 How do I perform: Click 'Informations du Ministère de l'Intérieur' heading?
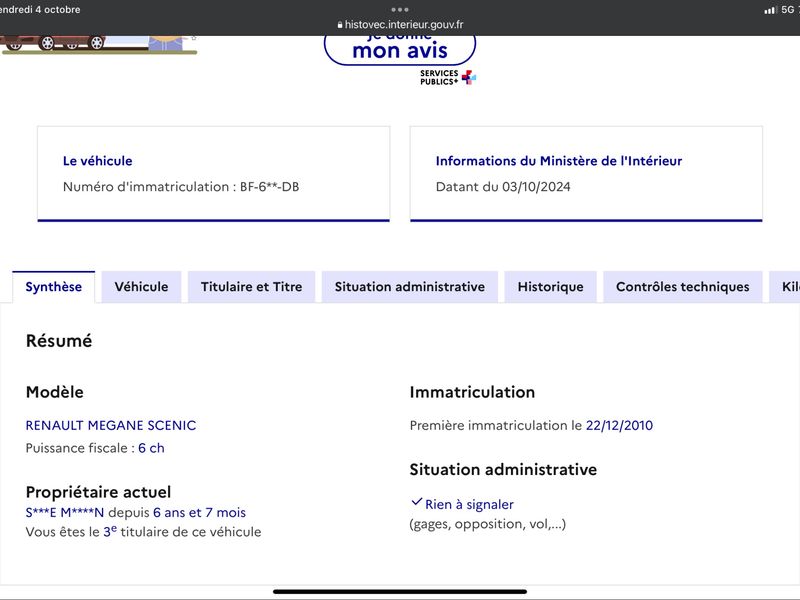coord(559,161)
